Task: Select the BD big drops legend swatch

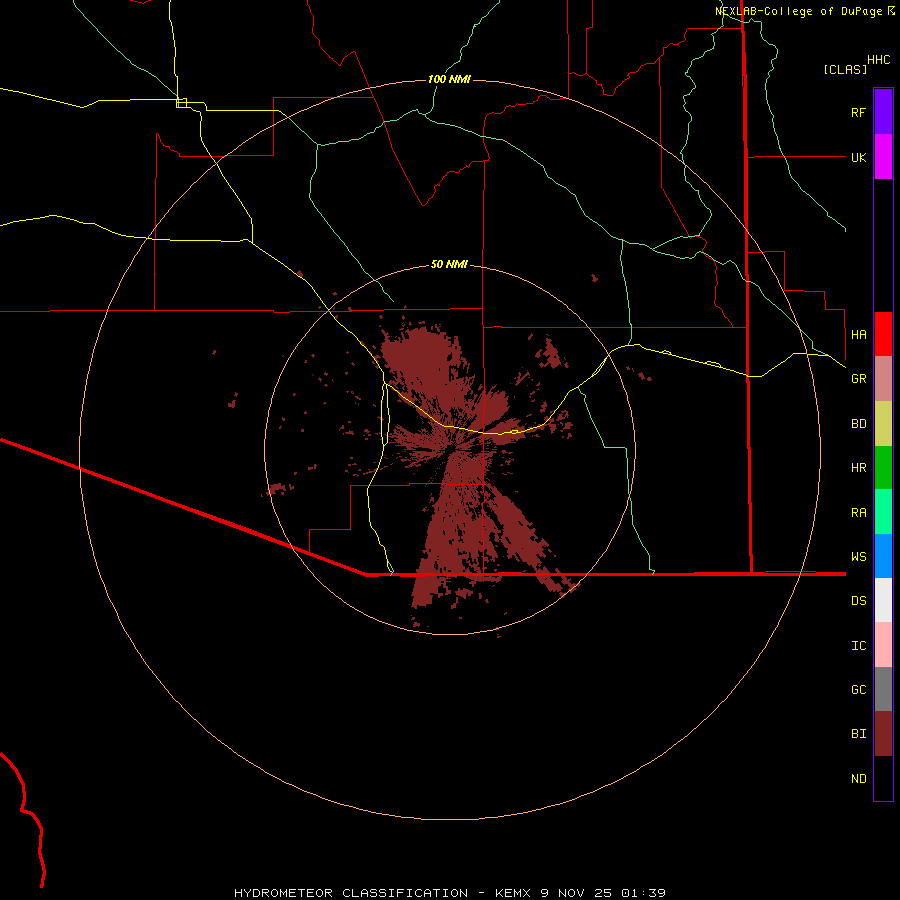Action: 883,424
